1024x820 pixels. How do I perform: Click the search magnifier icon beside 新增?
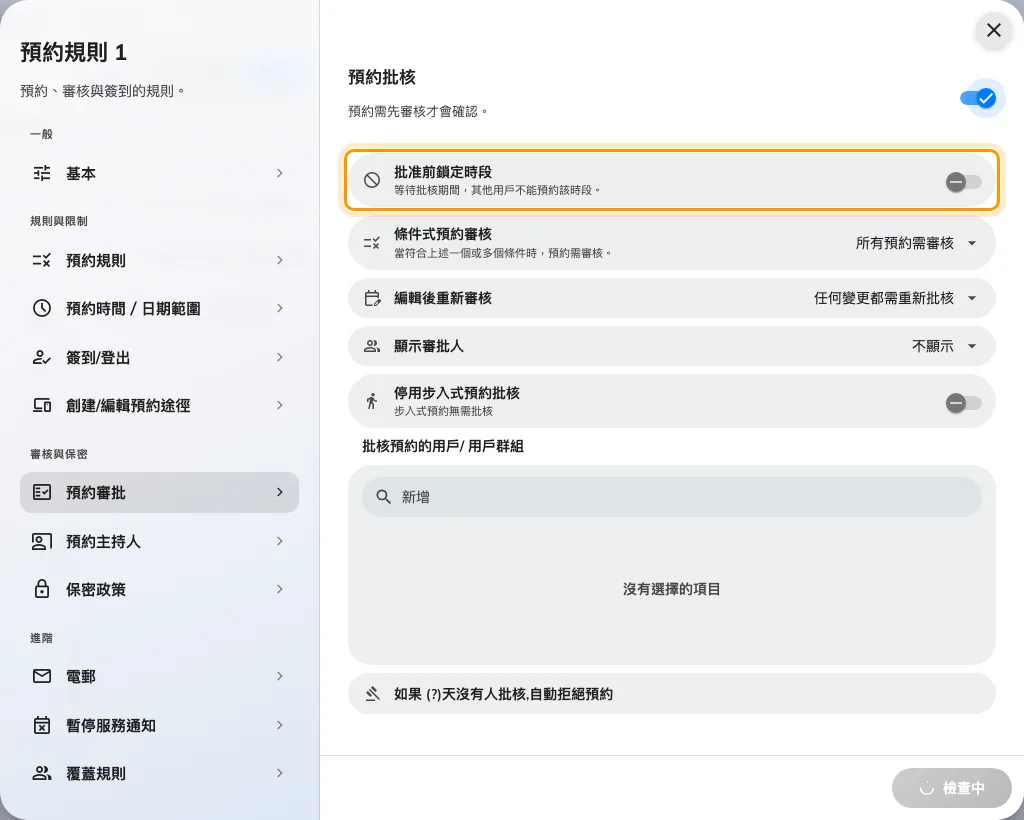pyautogui.click(x=383, y=497)
